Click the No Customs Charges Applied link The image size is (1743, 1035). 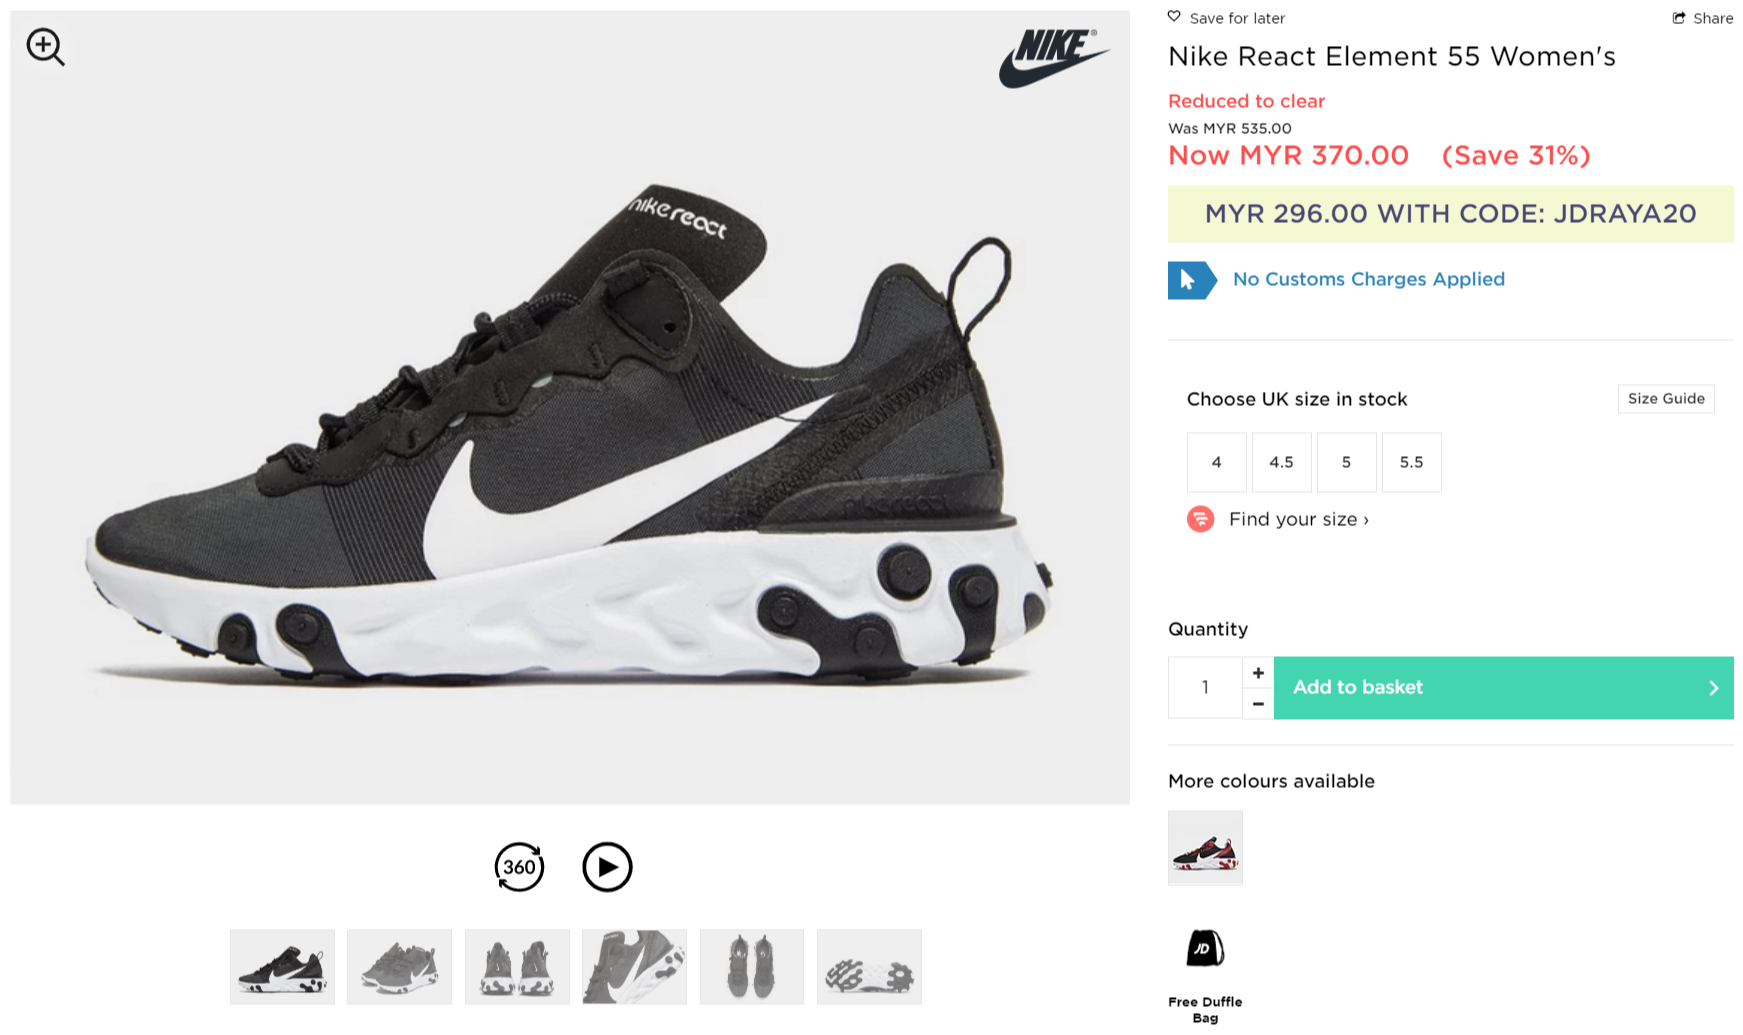(x=1368, y=280)
